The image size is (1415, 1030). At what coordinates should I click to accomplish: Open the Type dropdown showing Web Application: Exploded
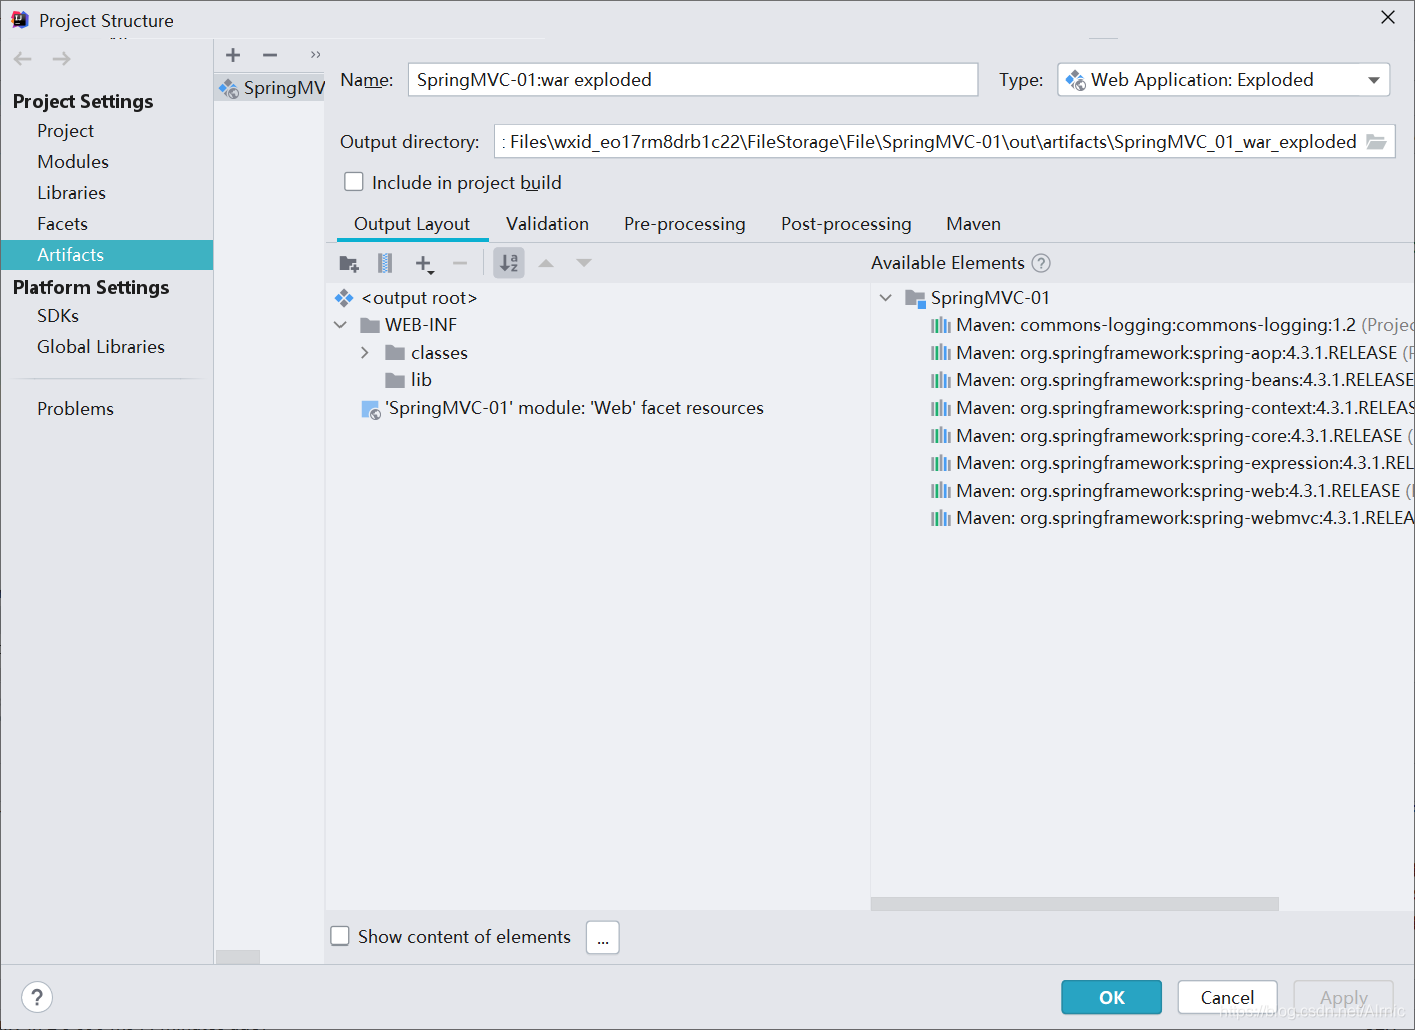[1375, 79]
